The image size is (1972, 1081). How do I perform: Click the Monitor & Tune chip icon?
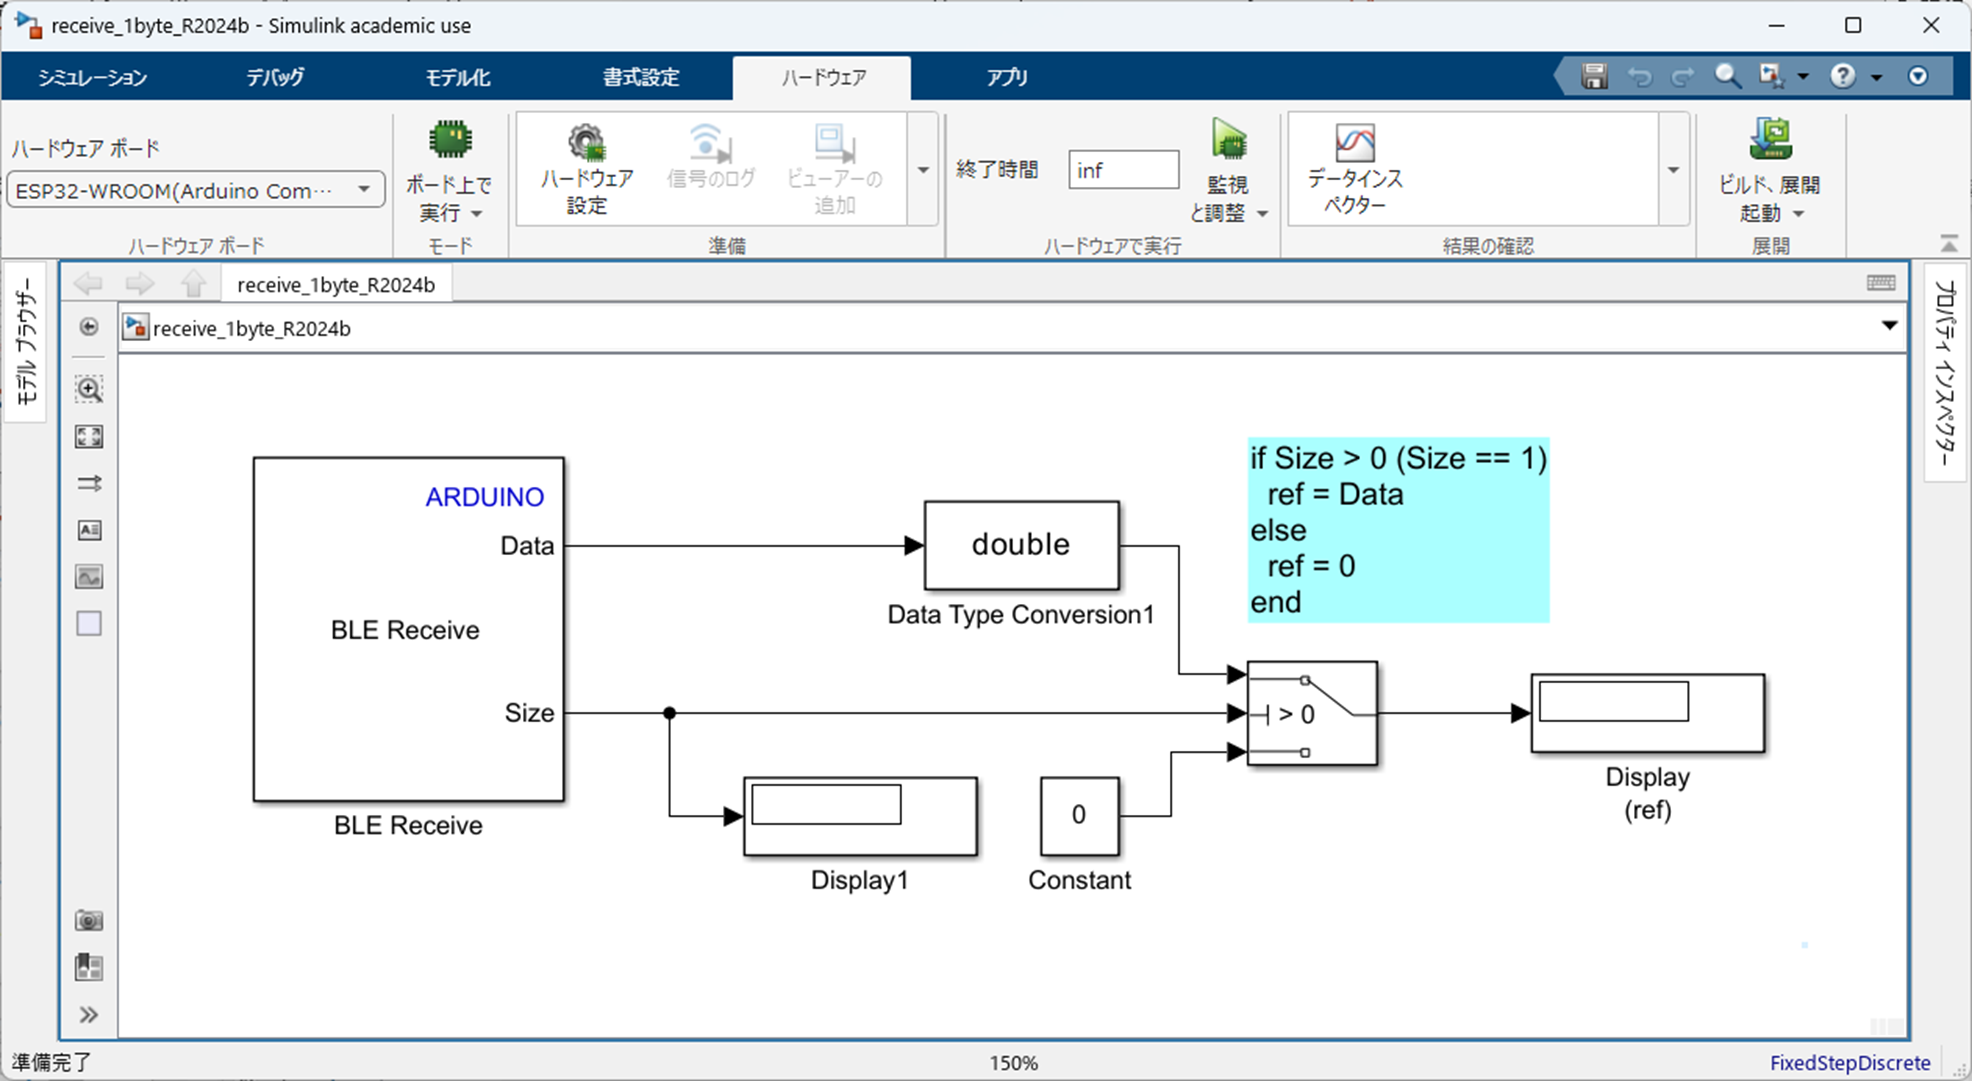1228,142
